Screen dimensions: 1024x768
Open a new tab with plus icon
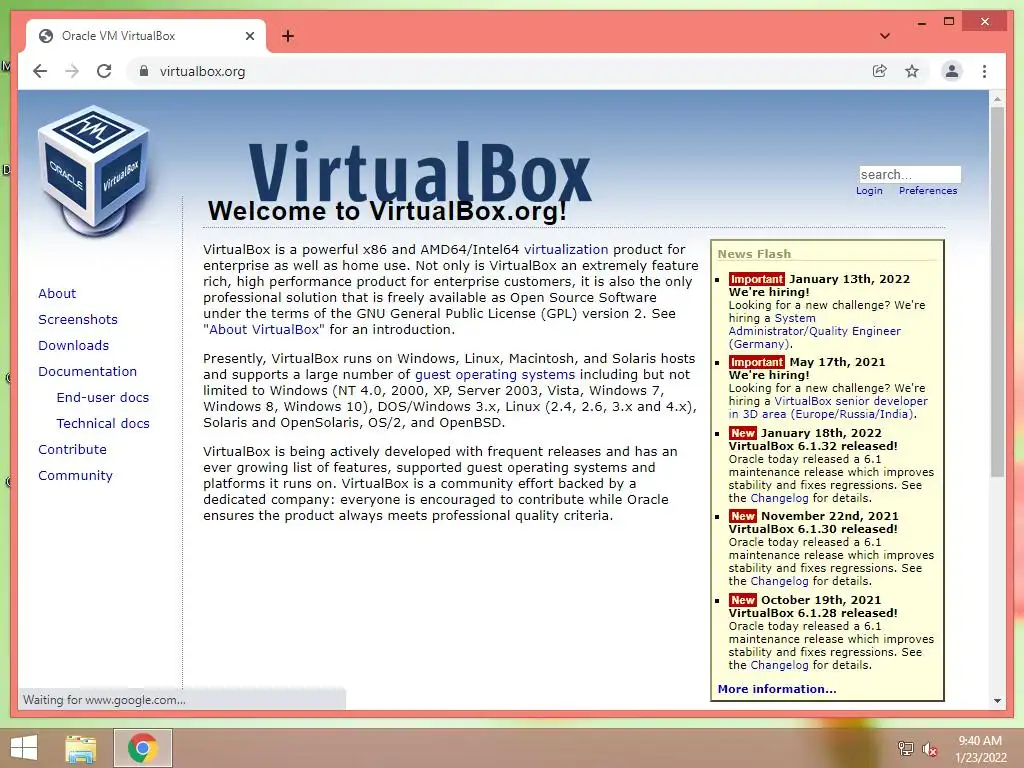point(288,36)
